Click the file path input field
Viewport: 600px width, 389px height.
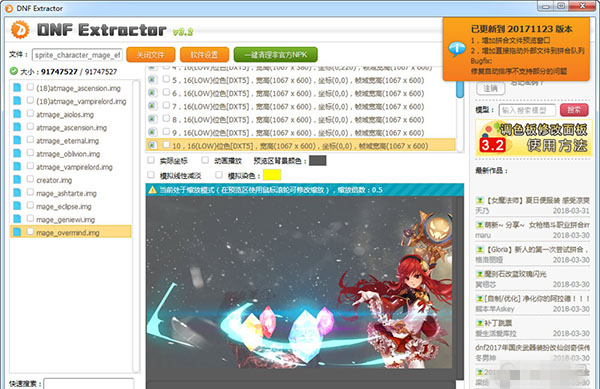[77, 55]
